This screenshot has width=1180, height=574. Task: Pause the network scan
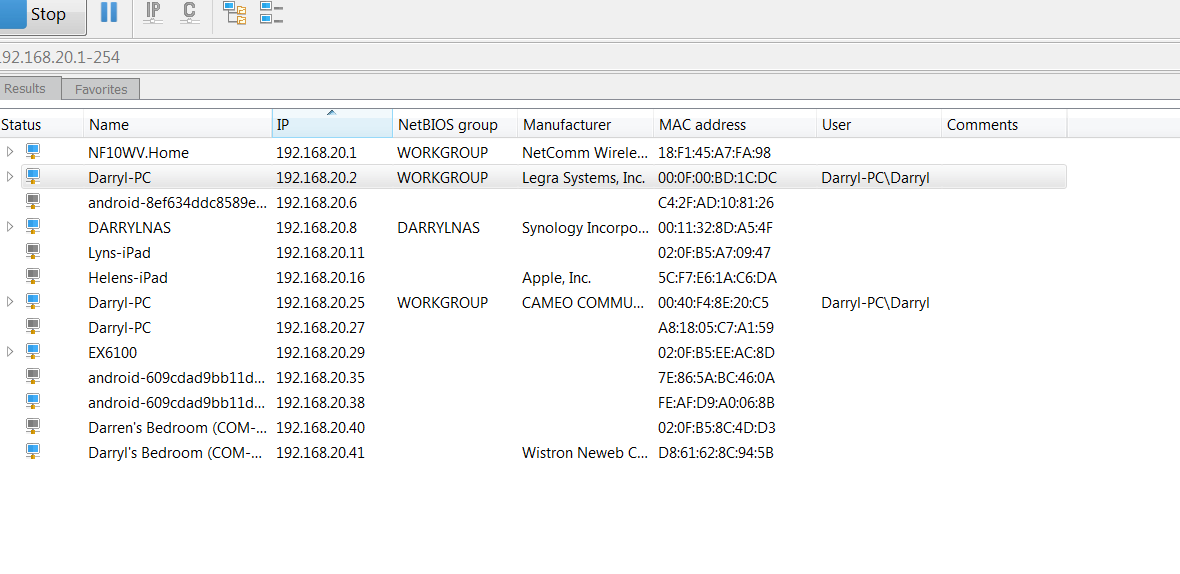[109, 13]
